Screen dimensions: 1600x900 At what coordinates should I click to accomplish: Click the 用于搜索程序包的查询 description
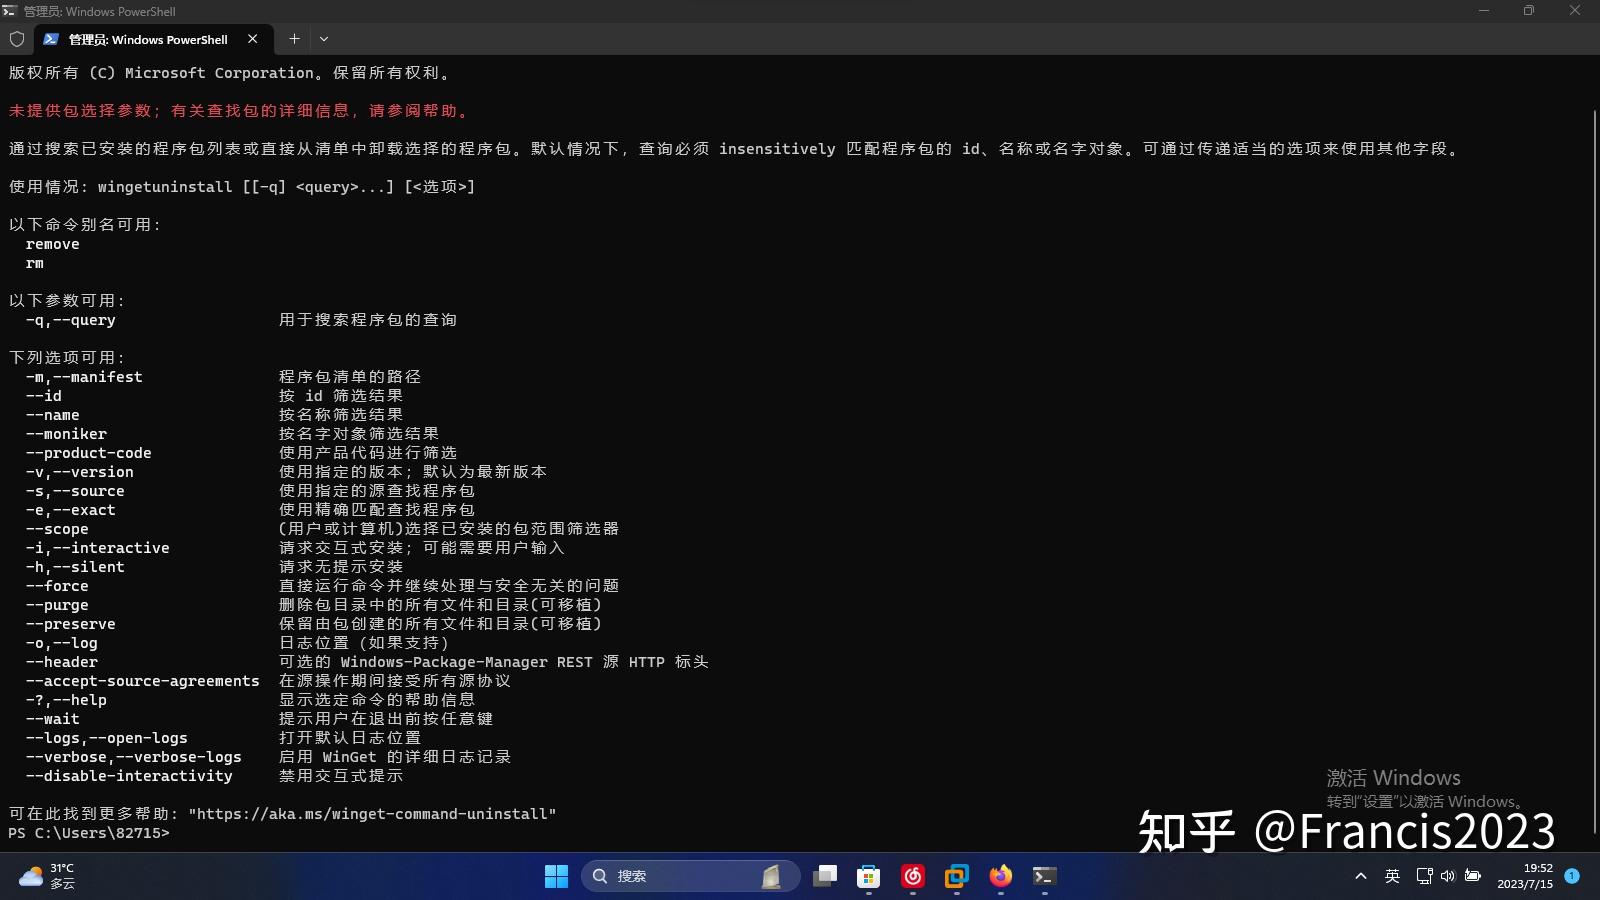(x=368, y=320)
